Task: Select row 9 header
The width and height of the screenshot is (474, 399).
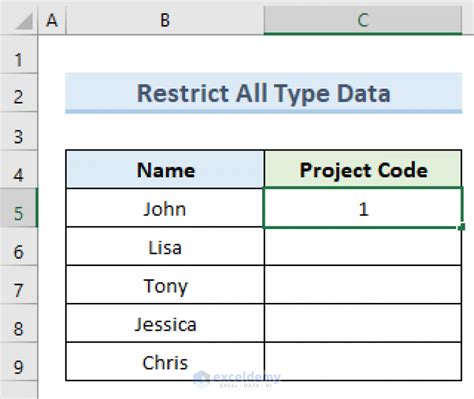Action: click(x=19, y=361)
